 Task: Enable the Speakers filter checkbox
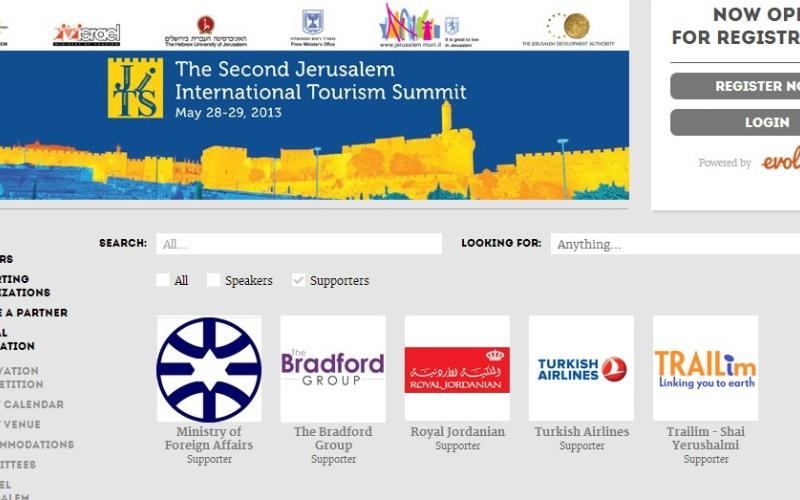213,281
